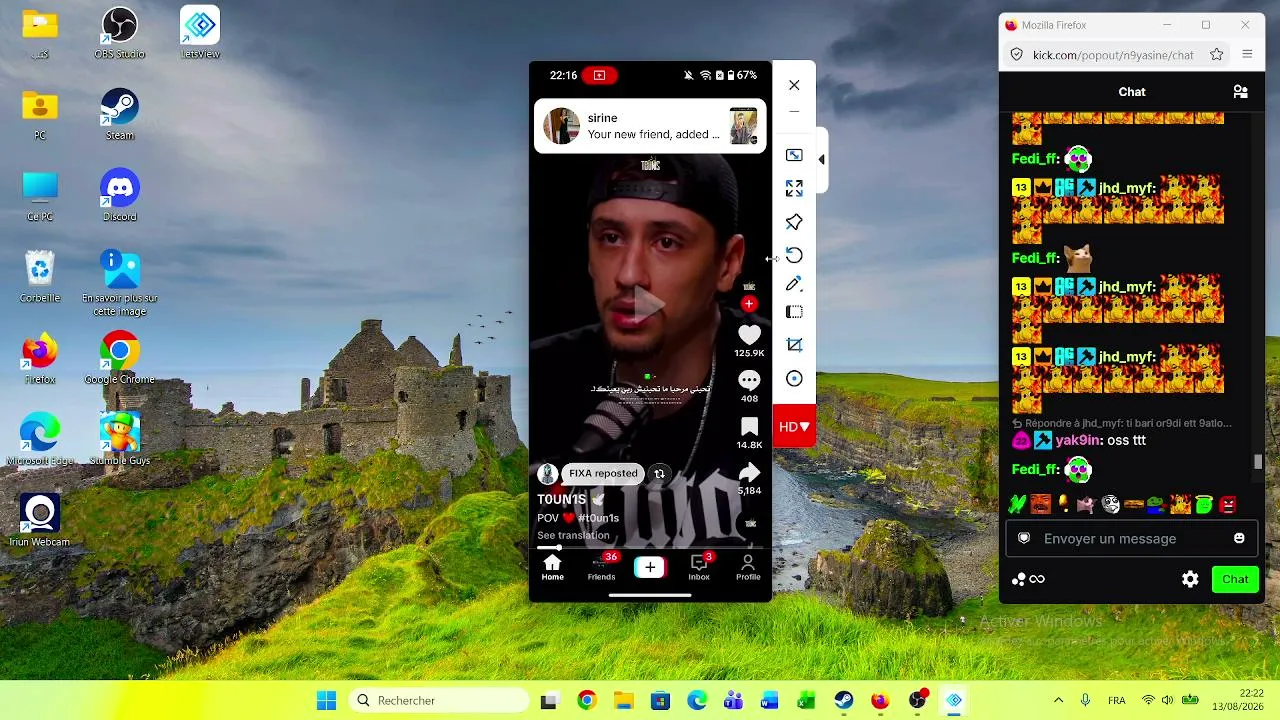
Task: Open the spinning sound disc
Action: [750, 523]
